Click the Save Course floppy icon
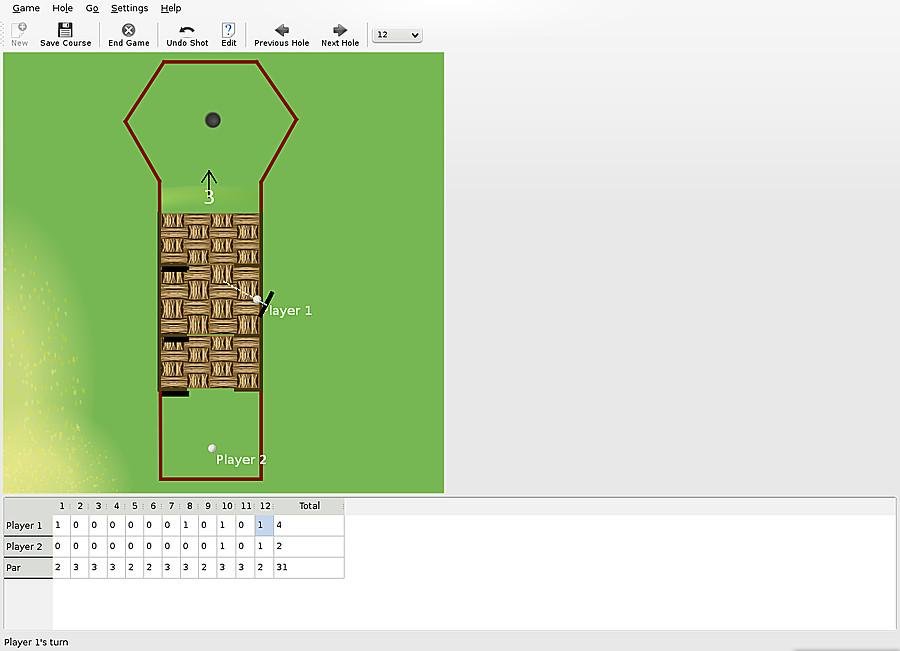 (65, 30)
